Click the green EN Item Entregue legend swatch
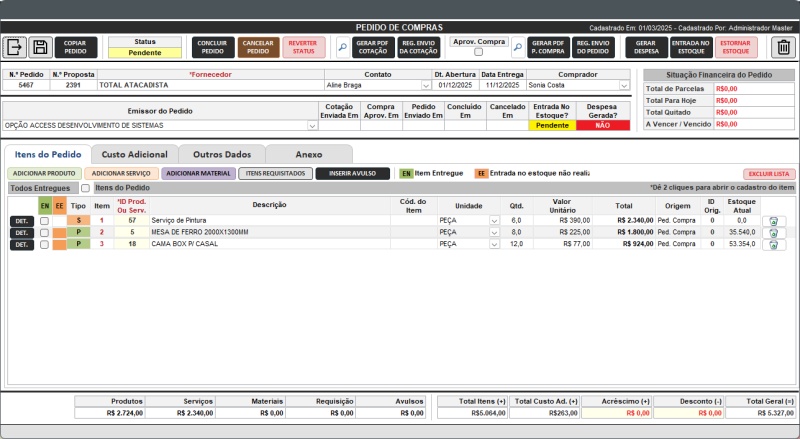The width and height of the screenshot is (800, 439). pyautogui.click(x=406, y=174)
